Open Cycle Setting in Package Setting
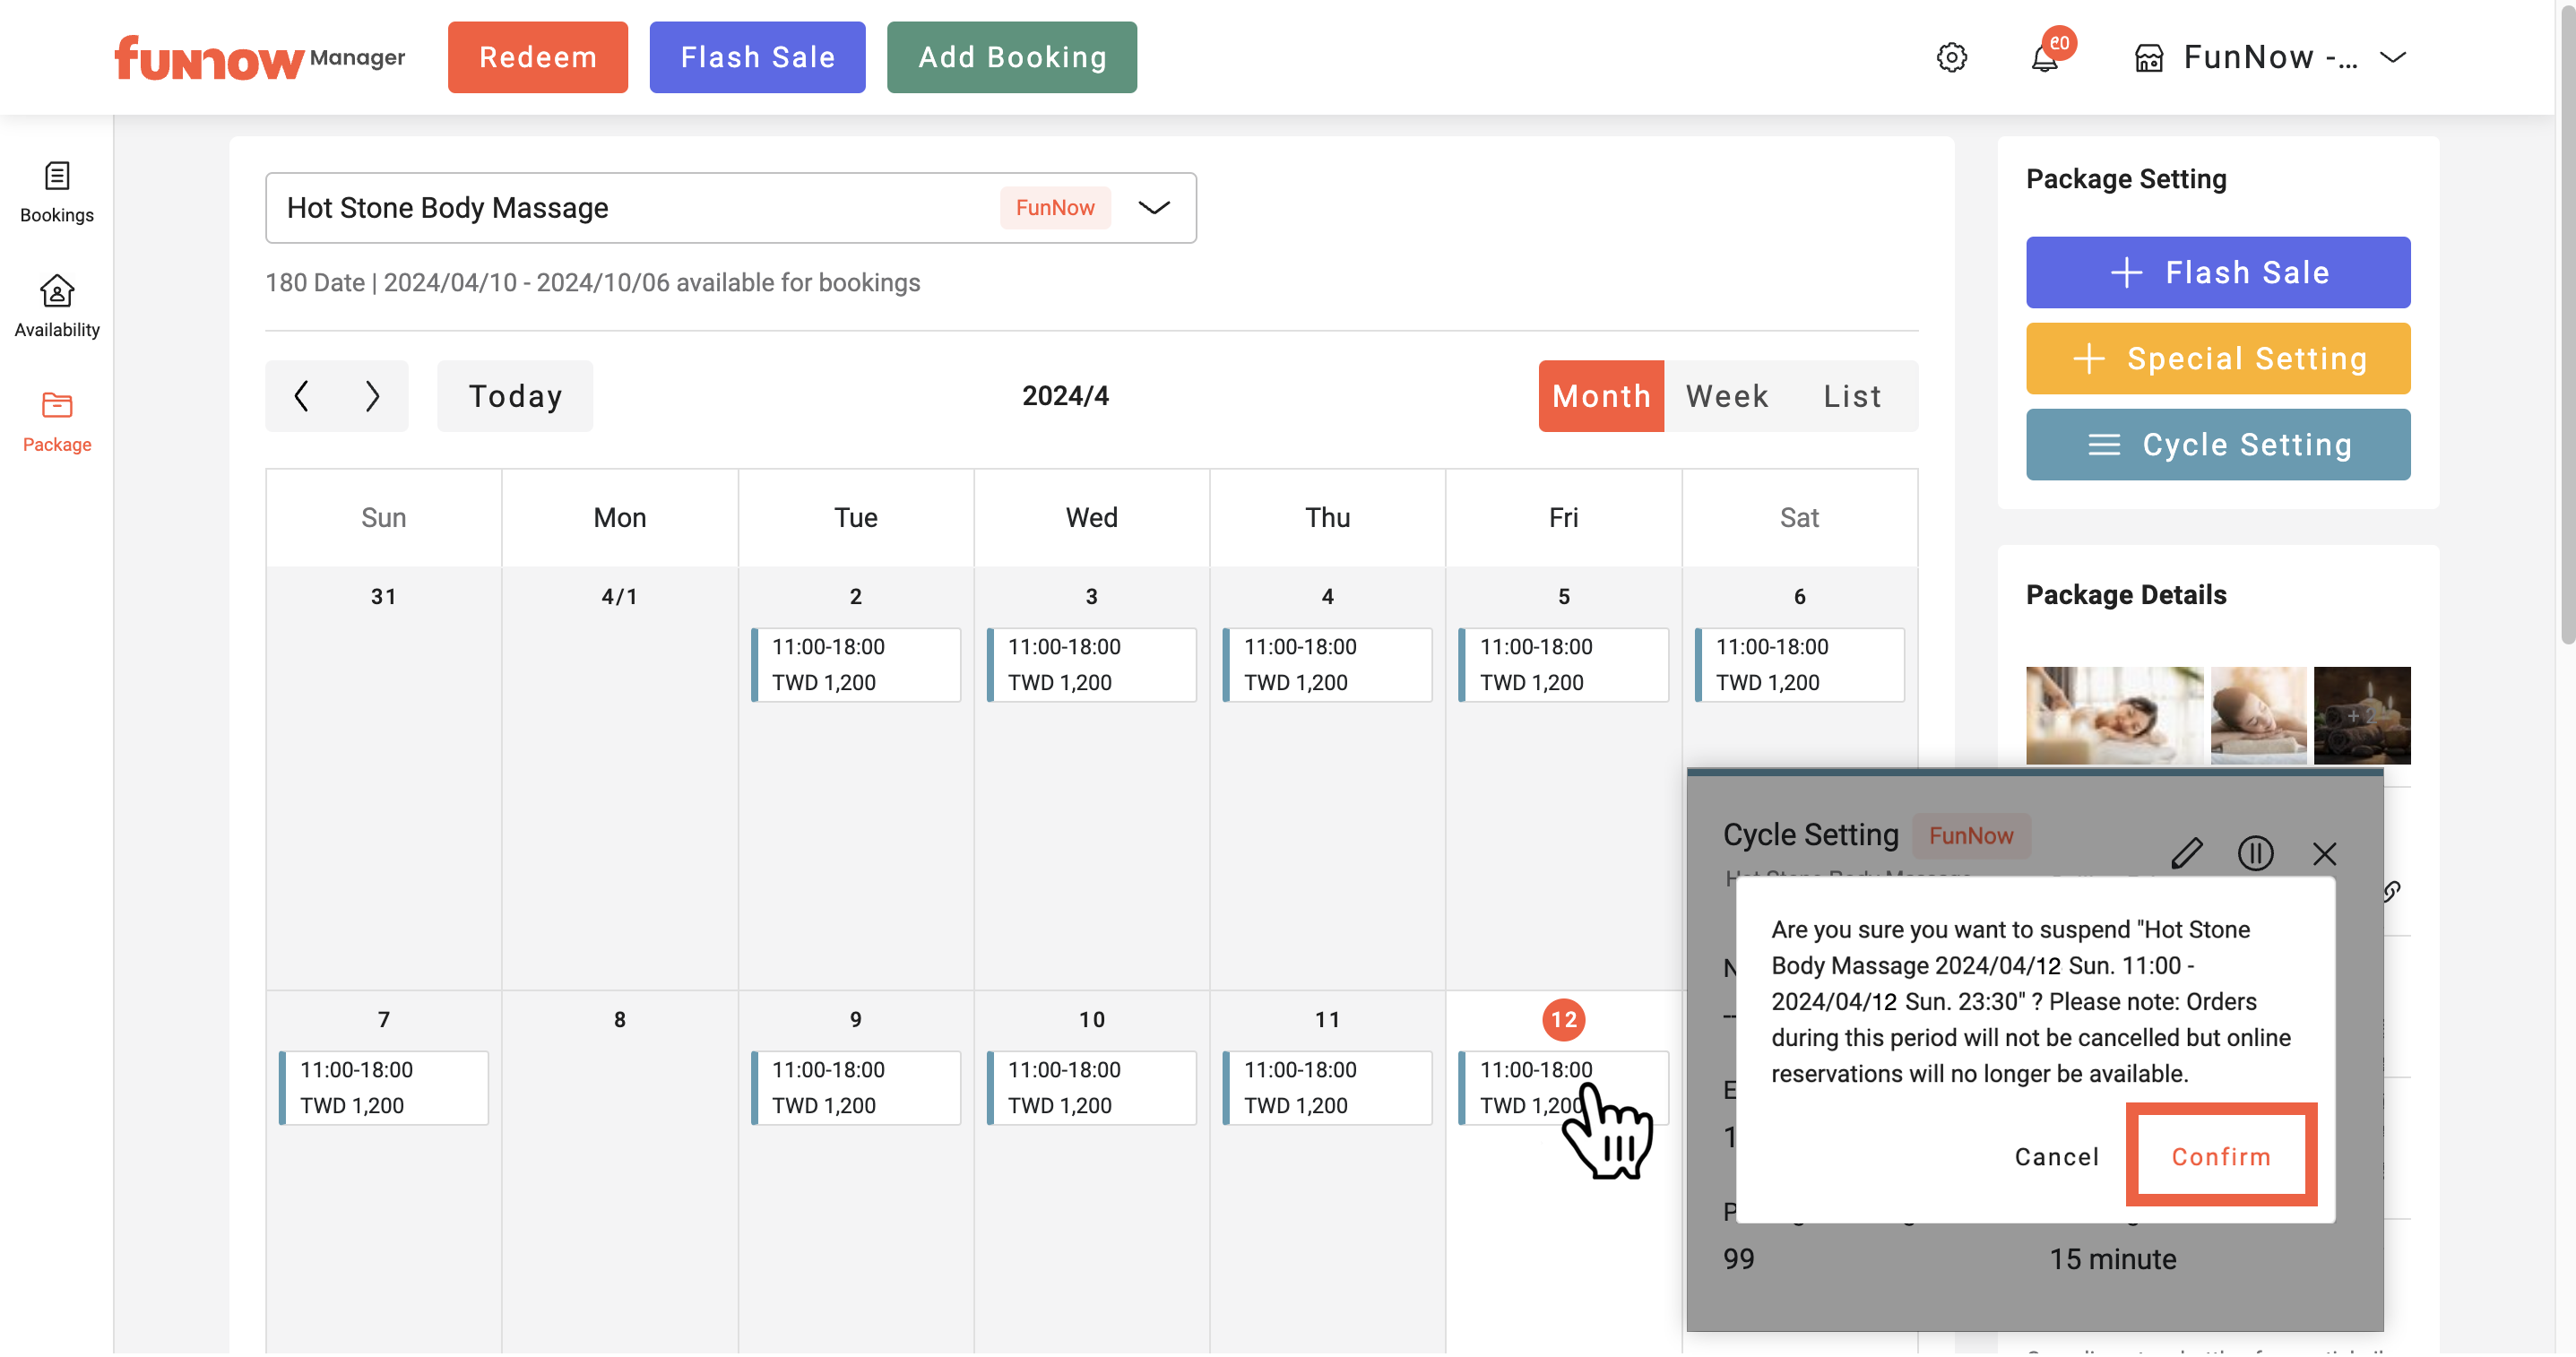2576x1357 pixels. pos(2218,444)
